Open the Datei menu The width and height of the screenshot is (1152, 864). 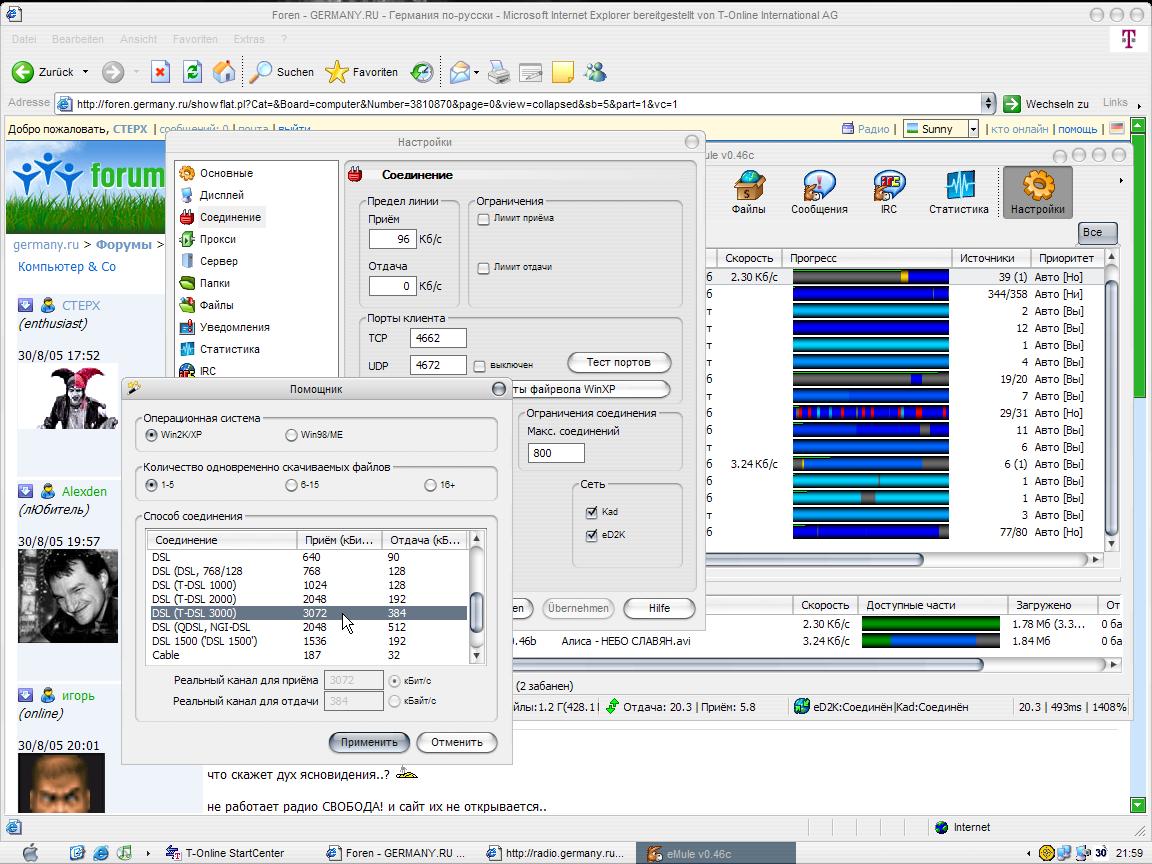click(x=24, y=39)
